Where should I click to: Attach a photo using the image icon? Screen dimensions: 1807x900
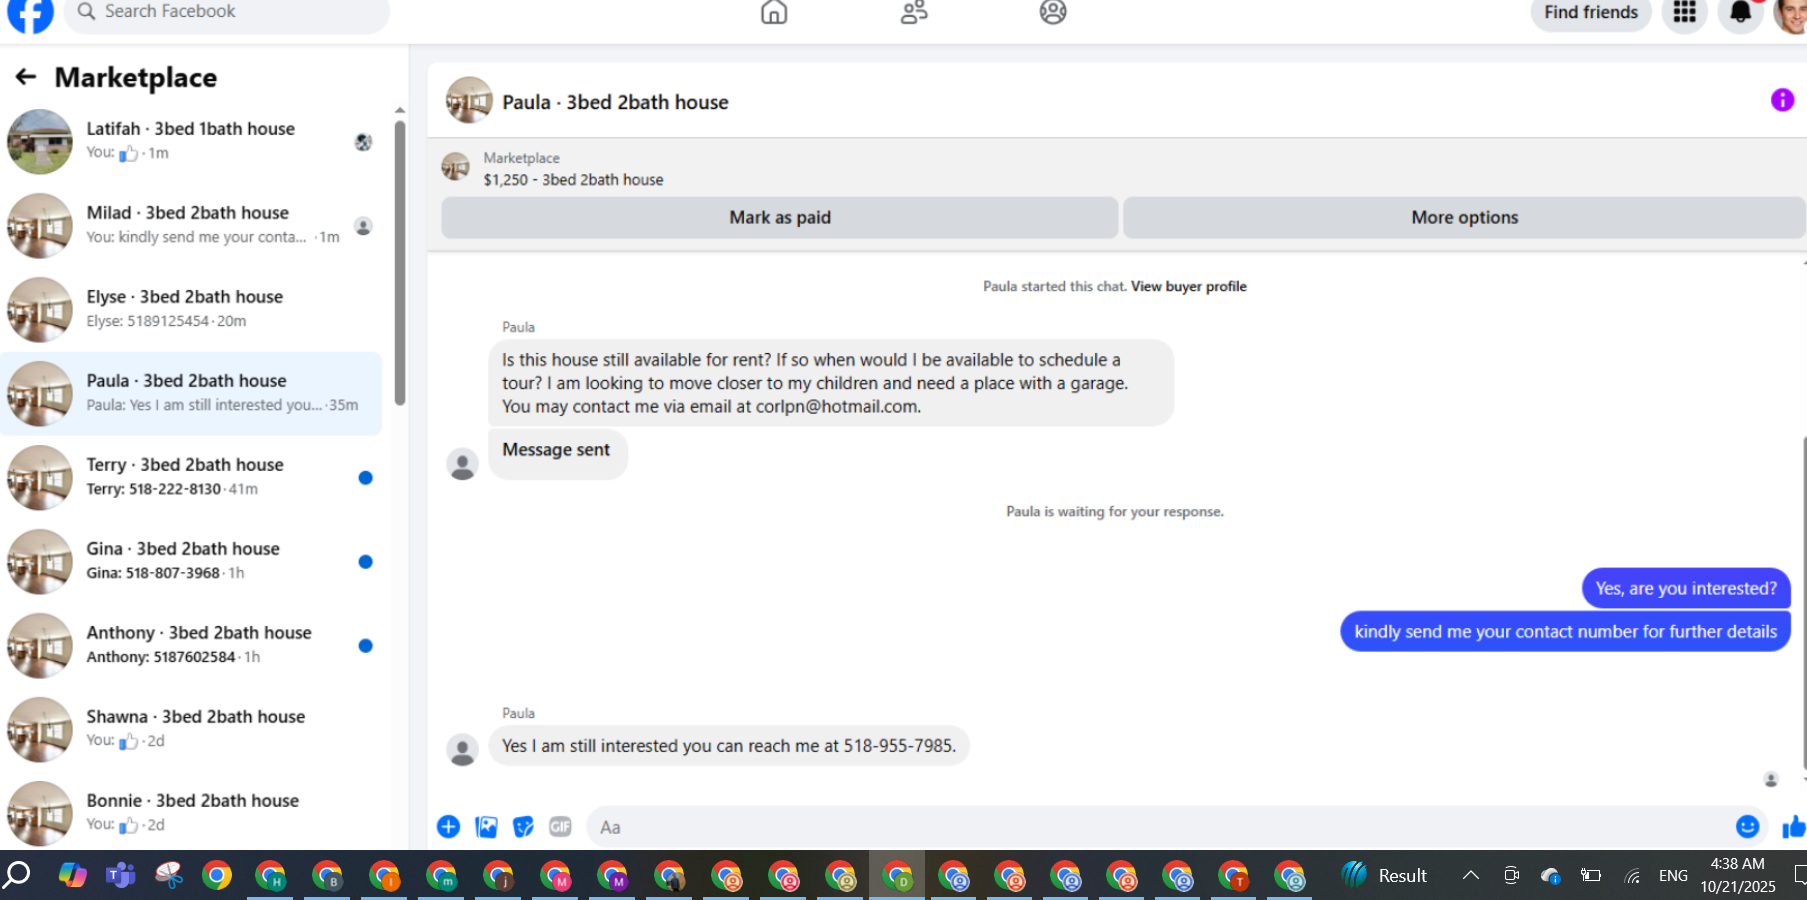[x=486, y=827]
